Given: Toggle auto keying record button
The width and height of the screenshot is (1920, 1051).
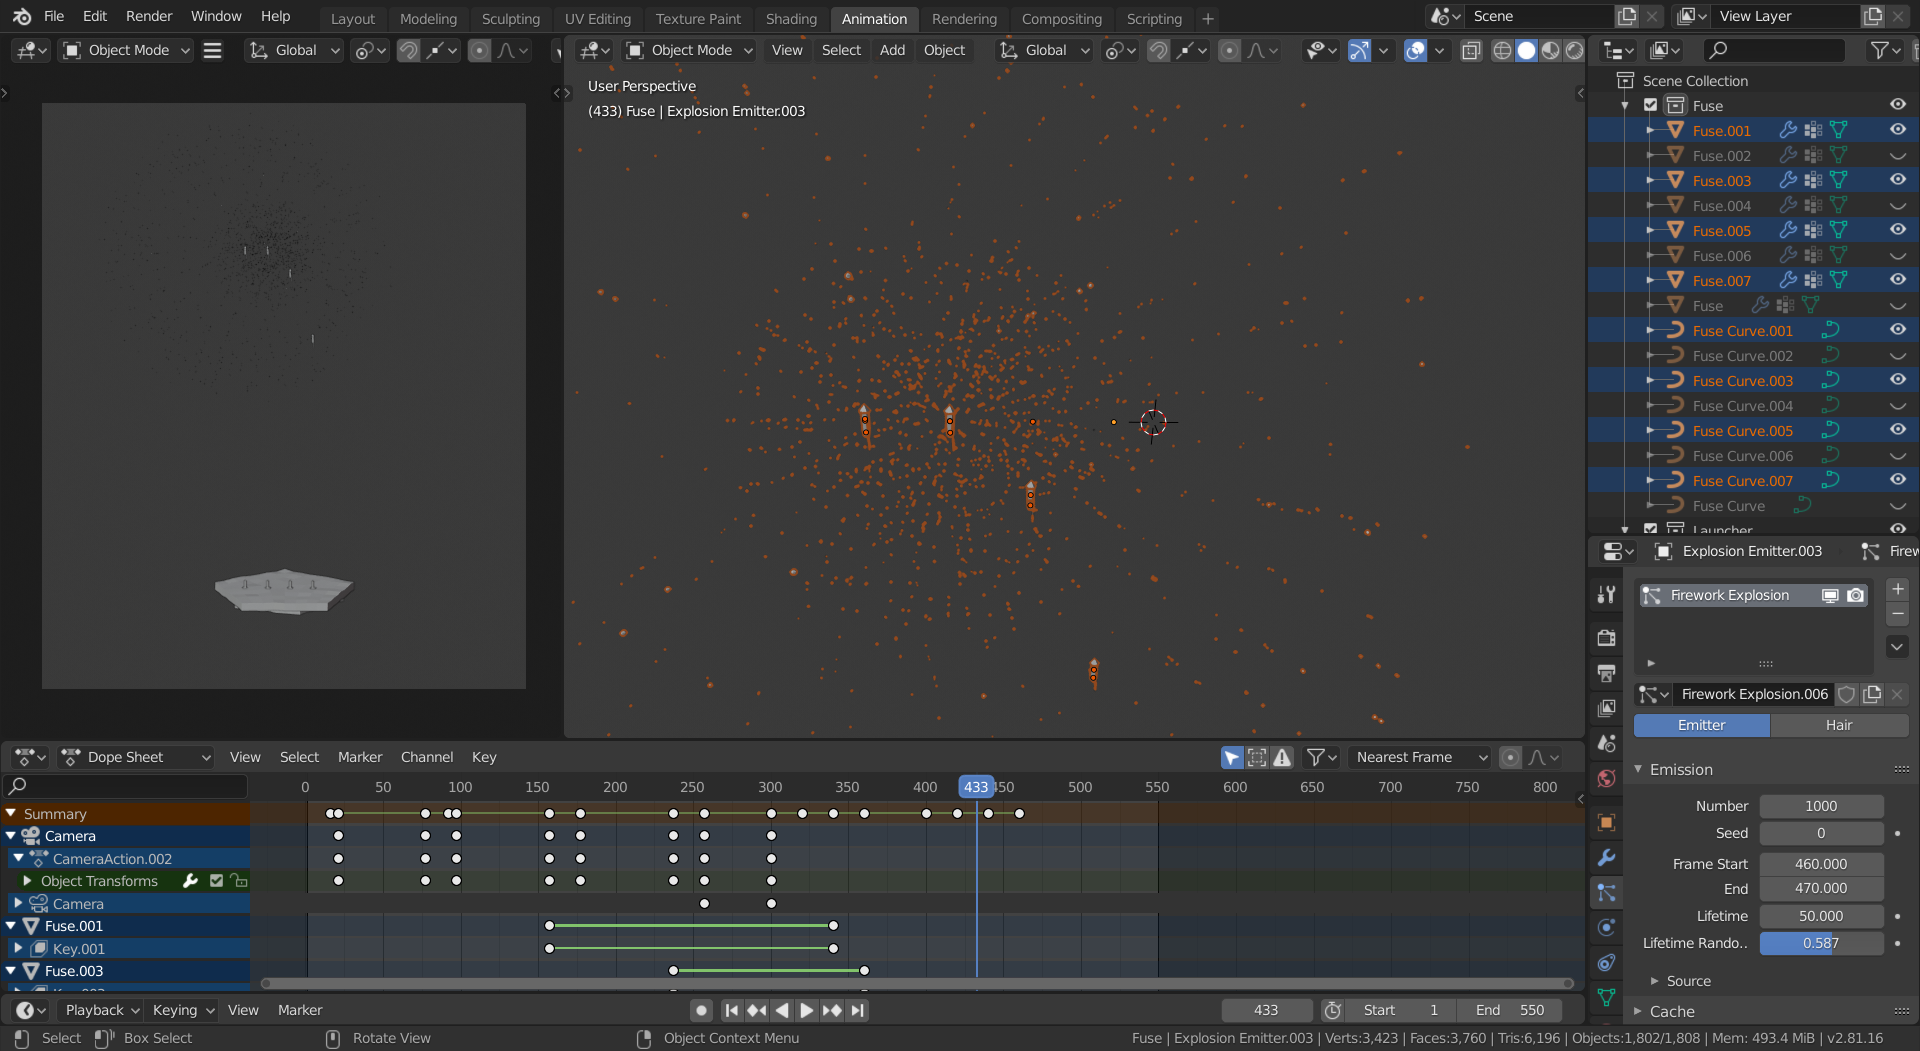Looking at the screenshot, I should click(x=702, y=1010).
